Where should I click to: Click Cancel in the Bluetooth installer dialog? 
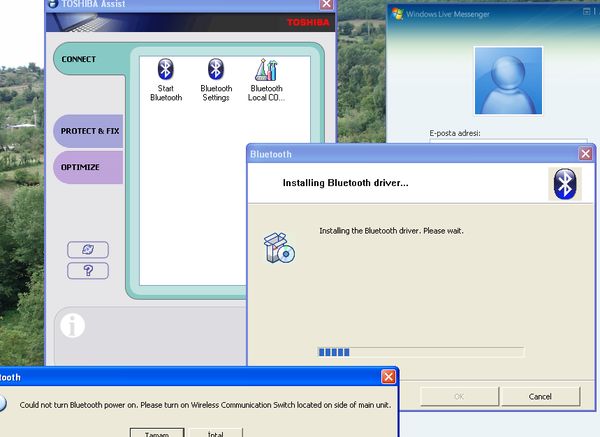tap(540, 396)
